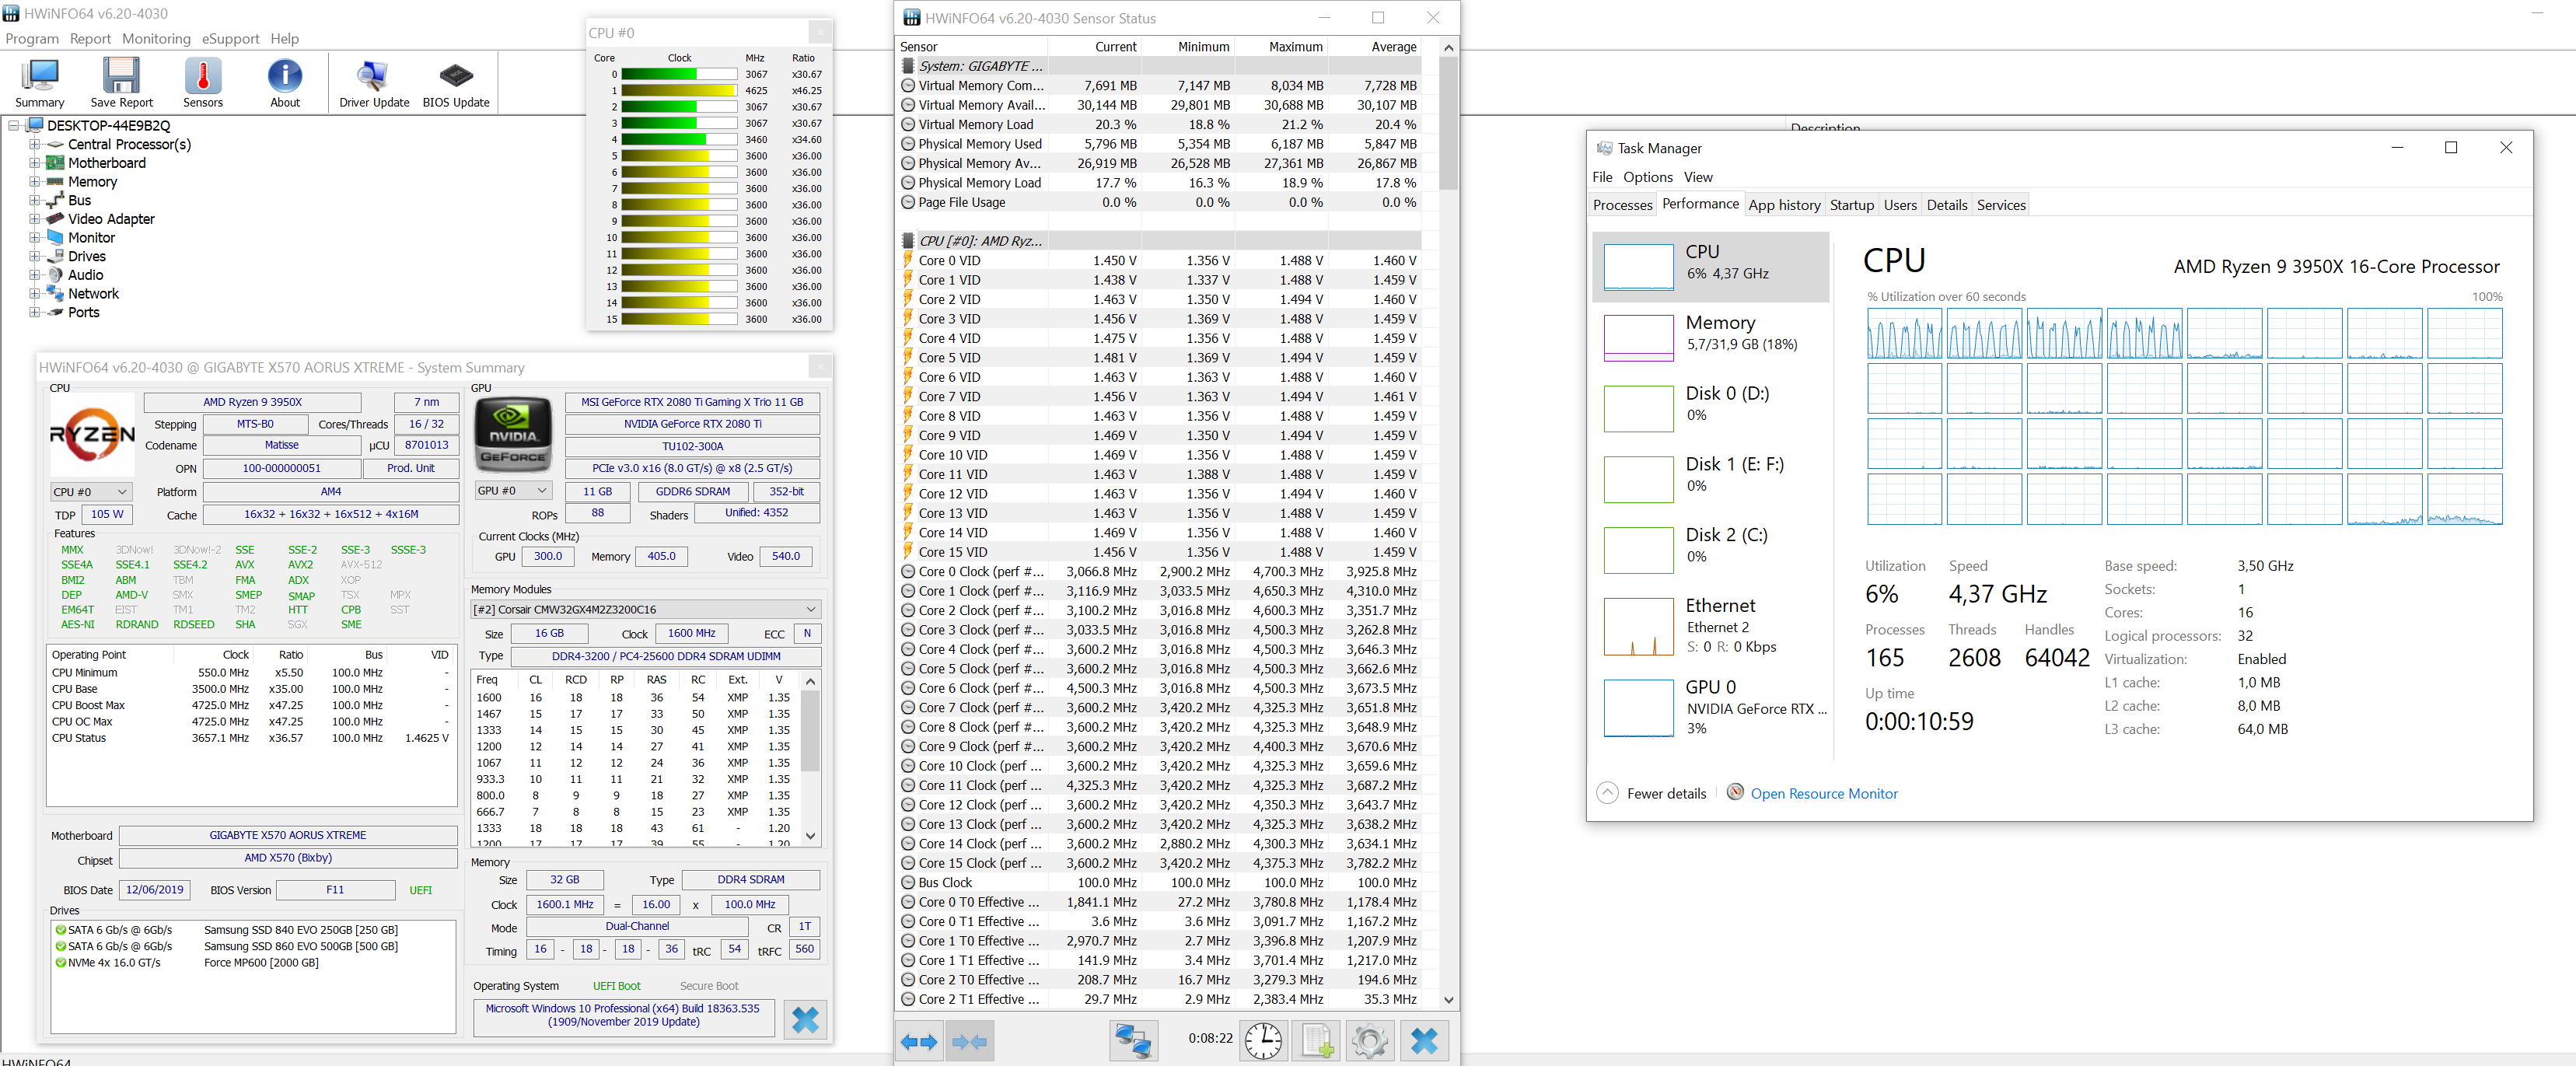Expand the Video Adapter tree node

point(35,219)
